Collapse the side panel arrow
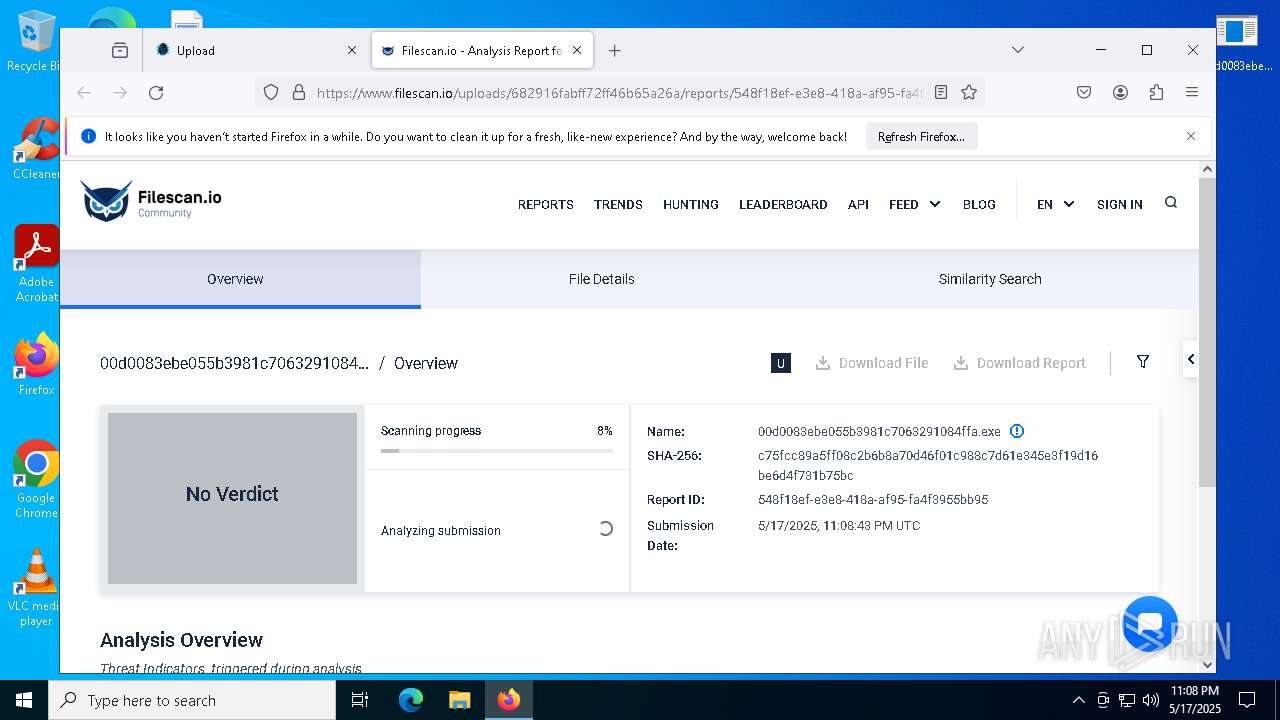The height and width of the screenshot is (720, 1280). 1190,359
